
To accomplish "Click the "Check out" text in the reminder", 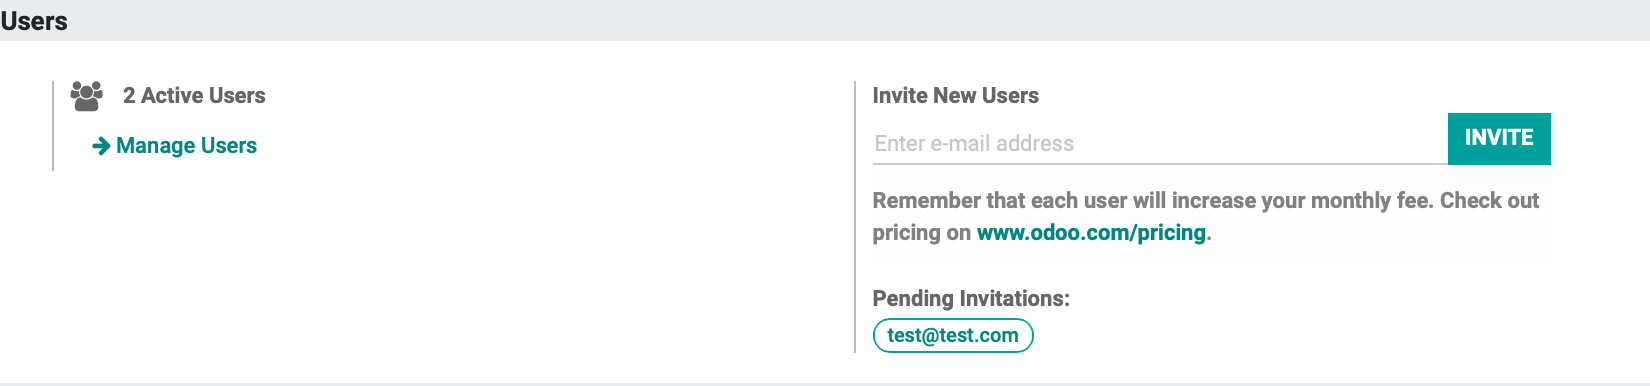I will coord(1490,200).
